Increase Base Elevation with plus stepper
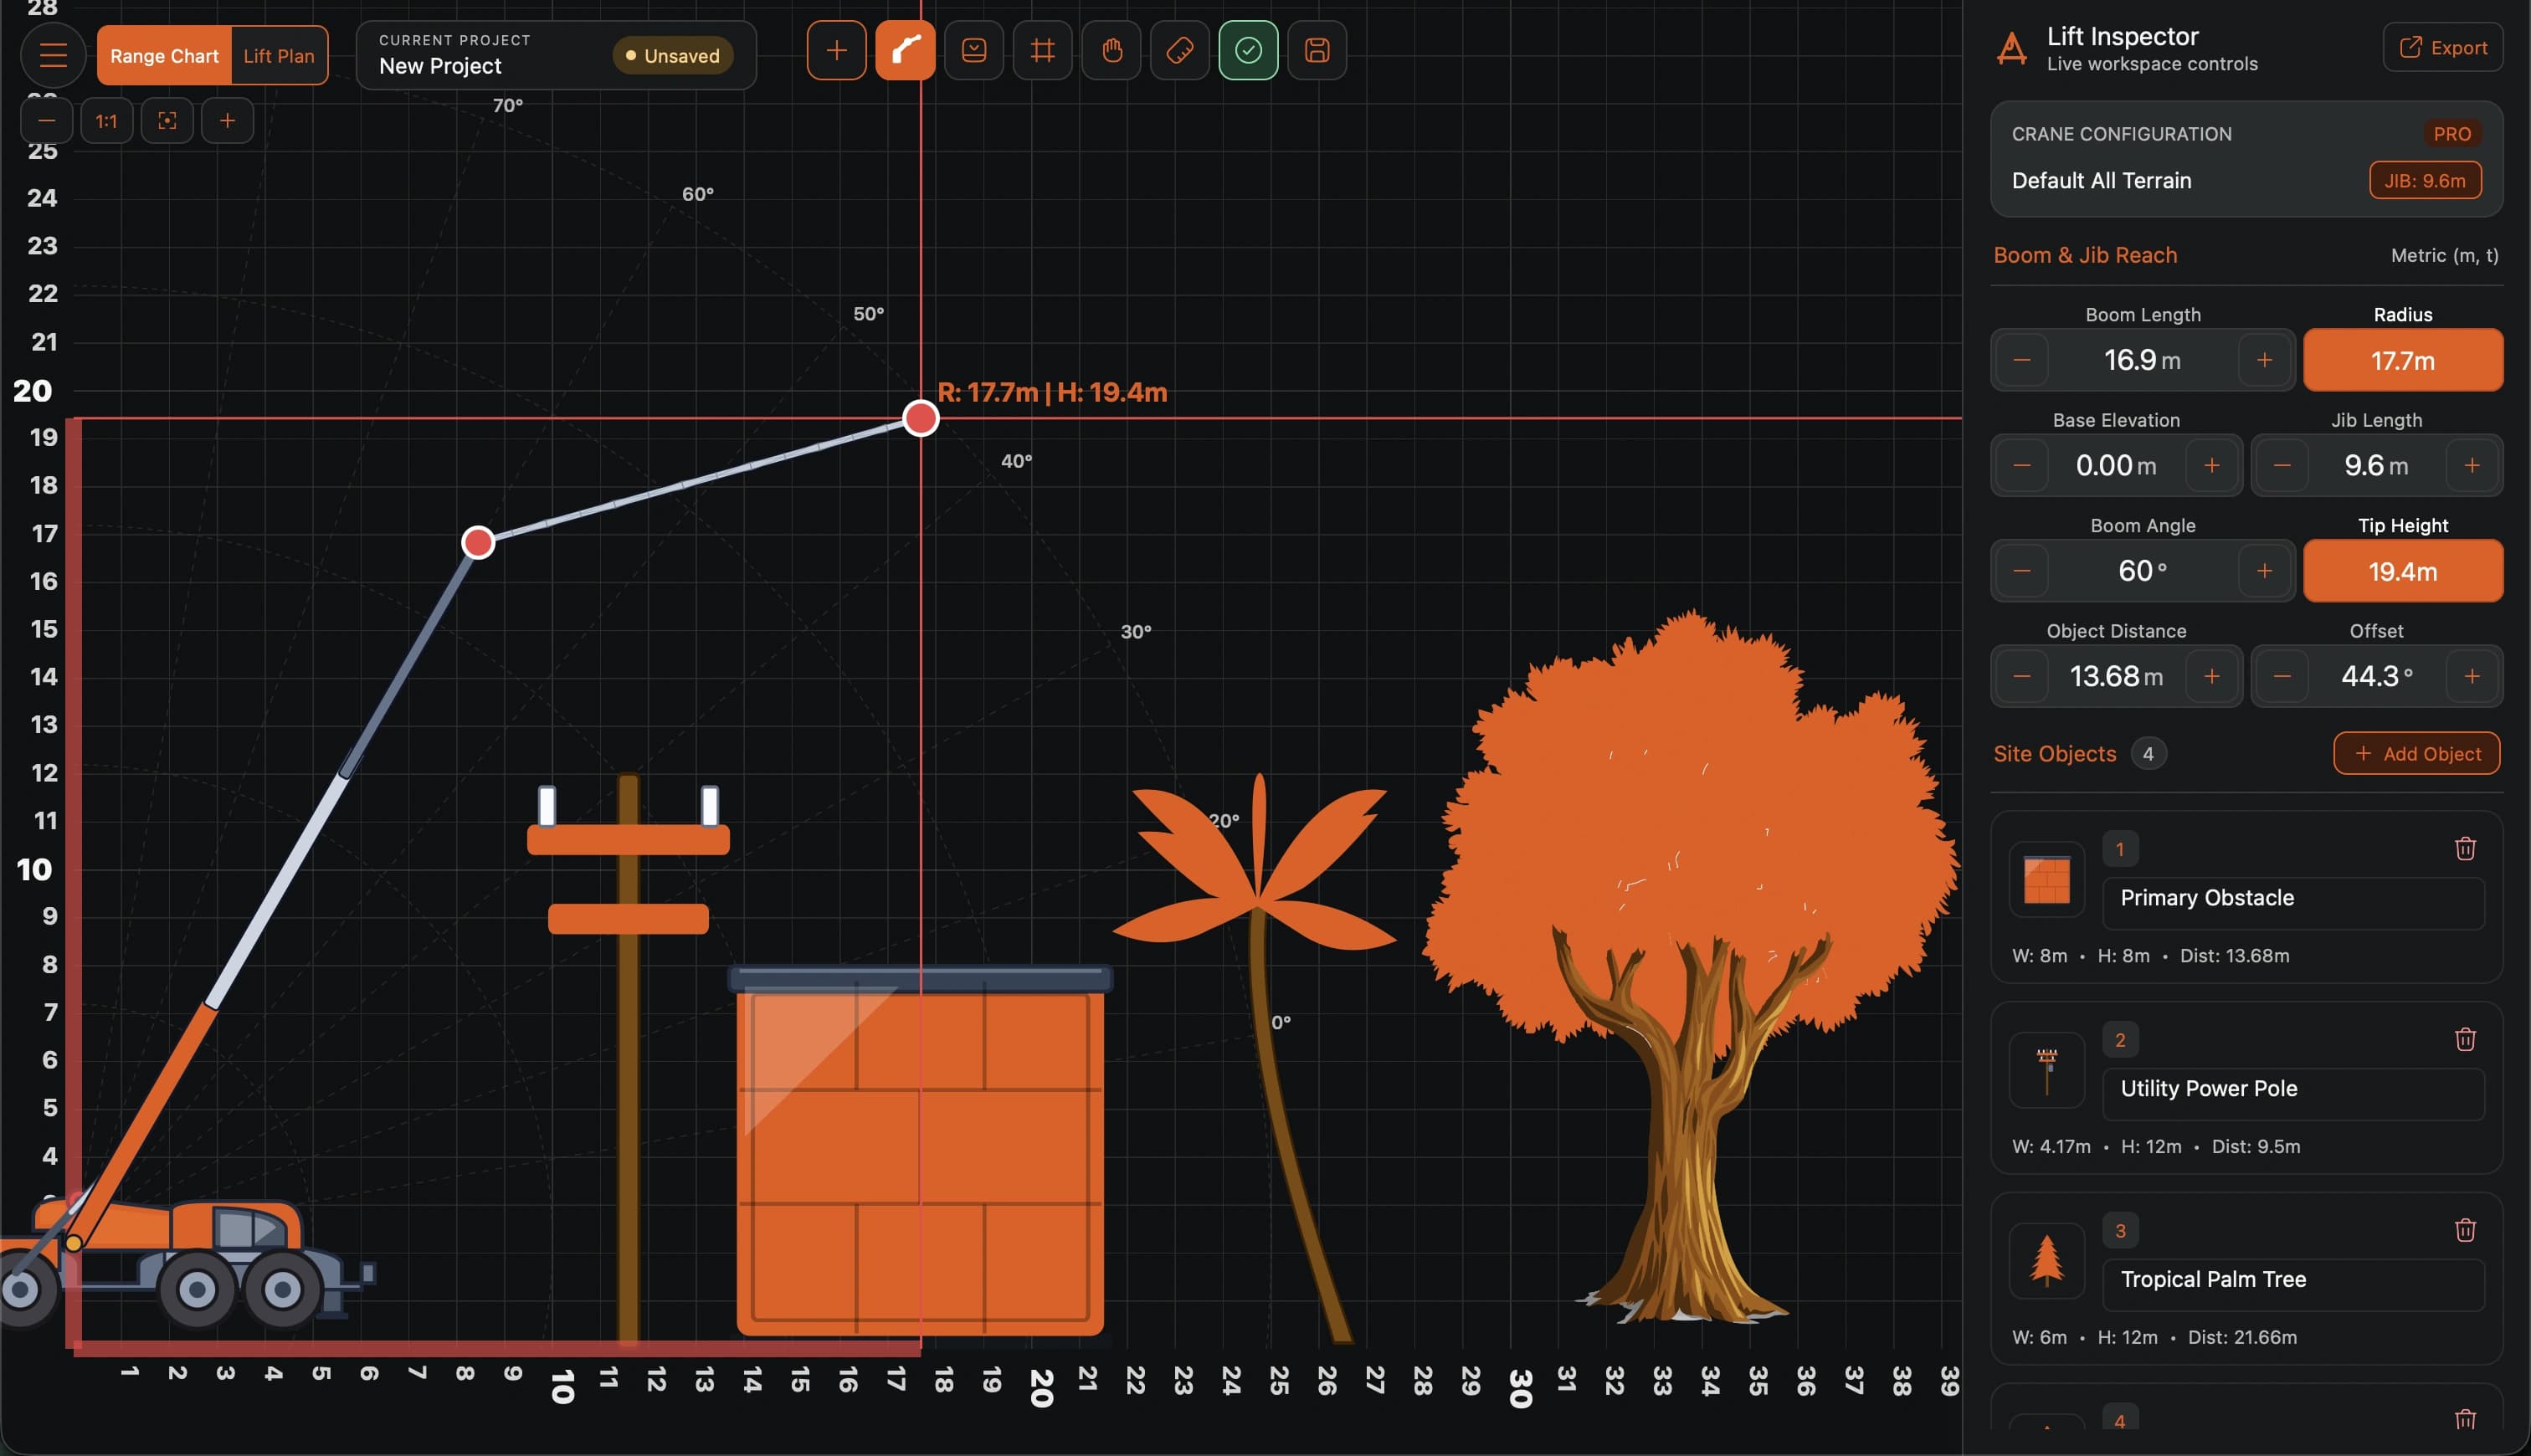 pyautogui.click(x=2211, y=466)
